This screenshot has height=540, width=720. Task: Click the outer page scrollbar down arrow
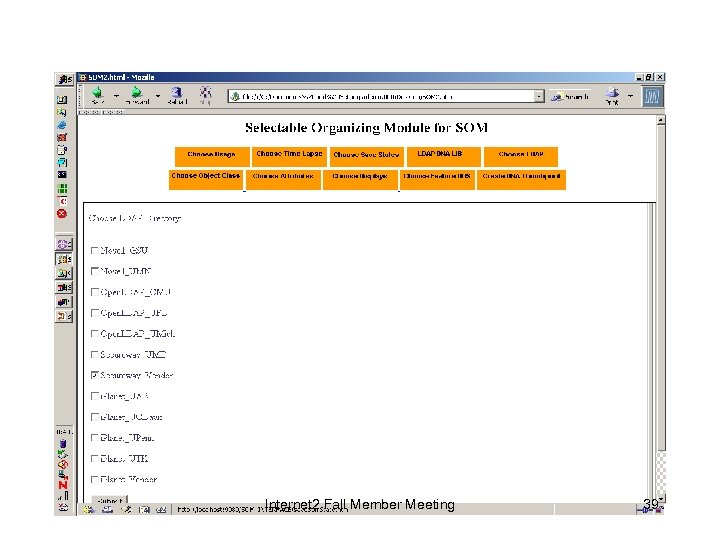[661, 498]
